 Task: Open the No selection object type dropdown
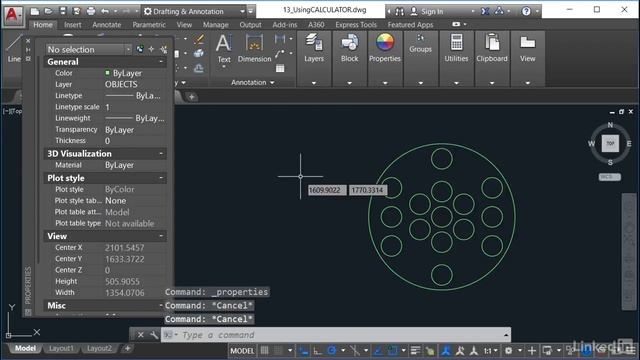89,49
